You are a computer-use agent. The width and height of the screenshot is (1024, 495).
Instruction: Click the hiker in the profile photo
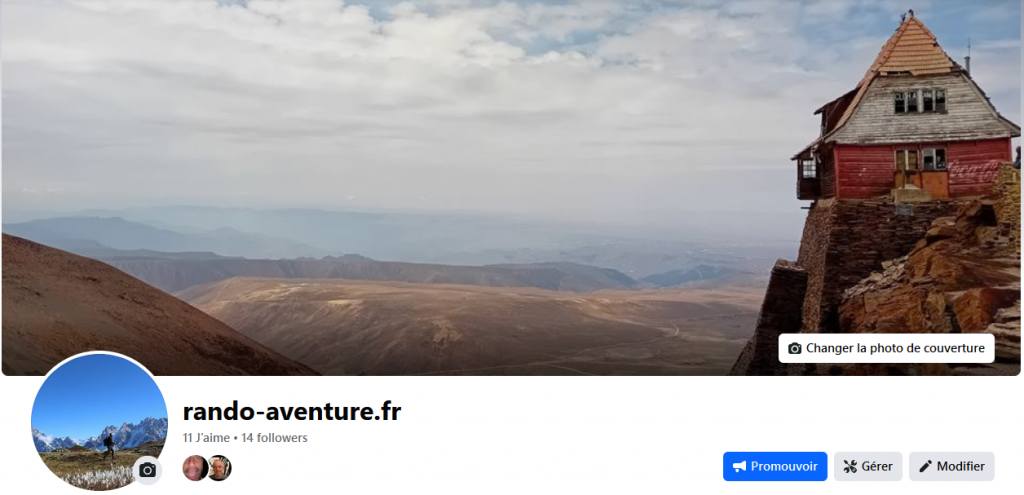(108, 446)
